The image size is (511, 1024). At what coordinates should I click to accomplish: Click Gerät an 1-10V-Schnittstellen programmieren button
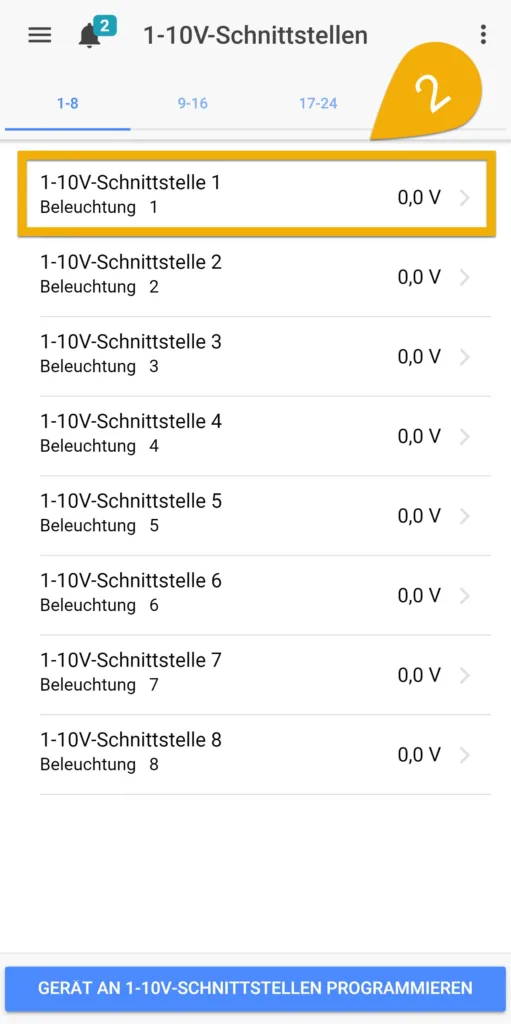256,987
